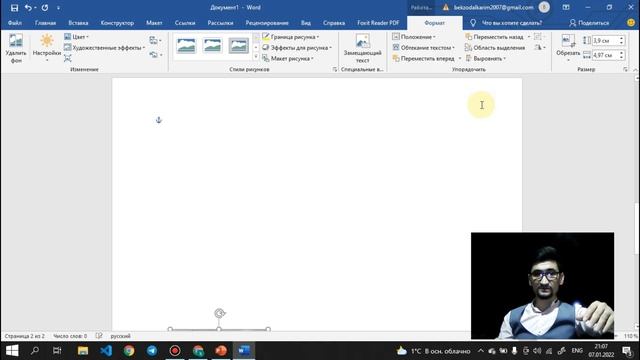Switch to the Справка tab

point(334,23)
